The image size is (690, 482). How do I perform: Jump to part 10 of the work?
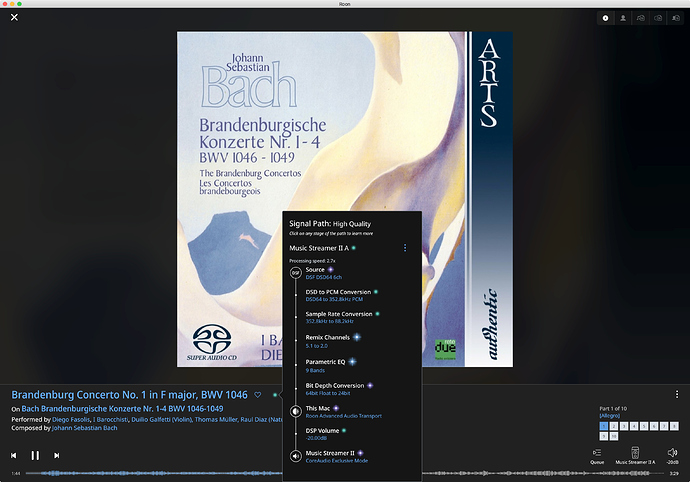click(x=613, y=436)
